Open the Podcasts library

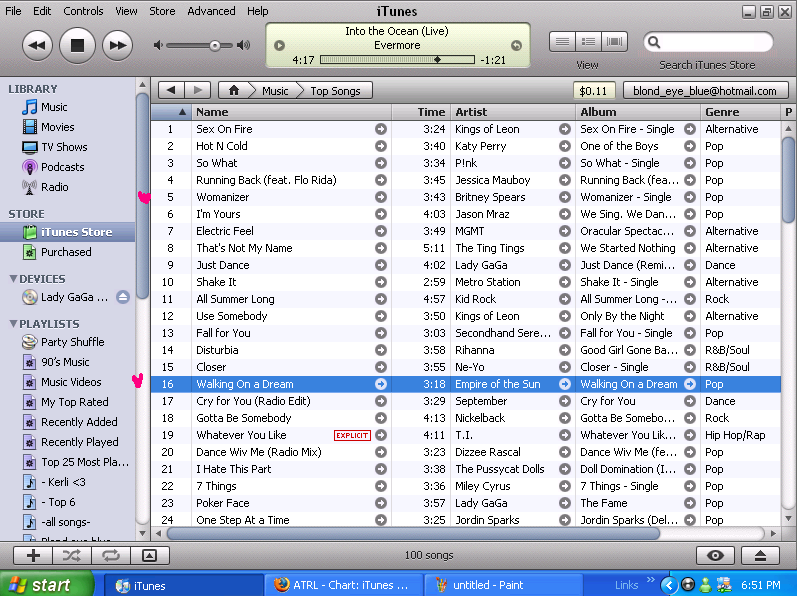click(x=62, y=167)
